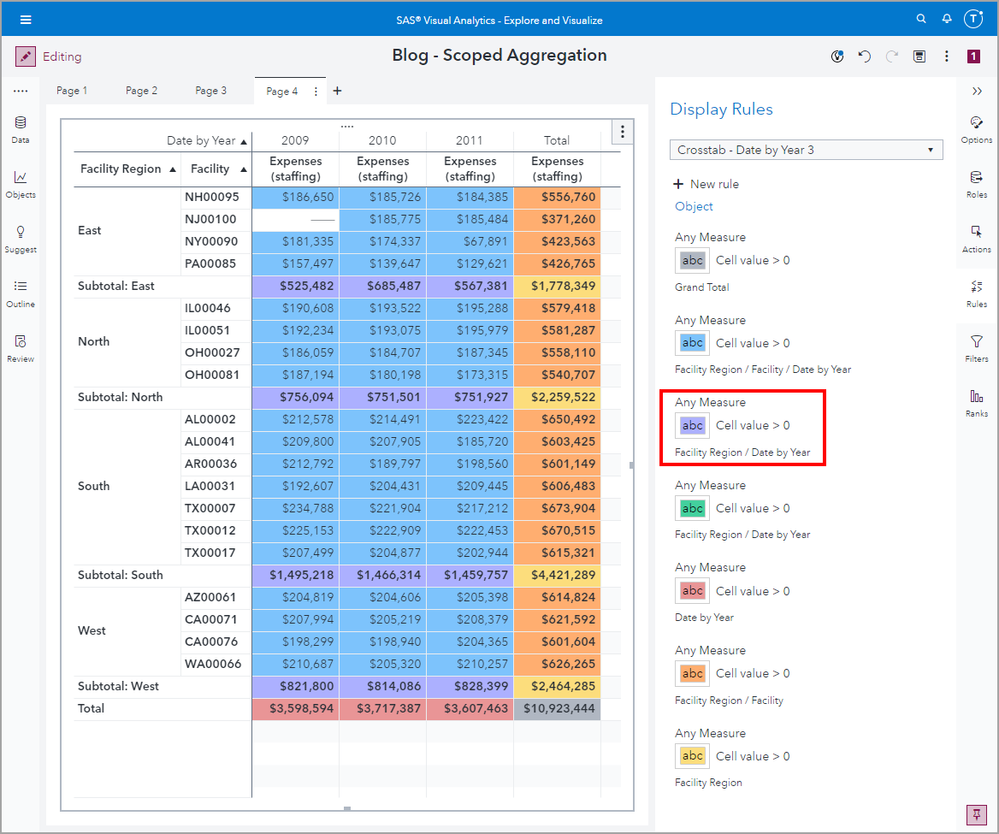The image size is (999, 834).
Task: Sort by Facility Region column arrow
Action: pyautogui.click(x=173, y=169)
